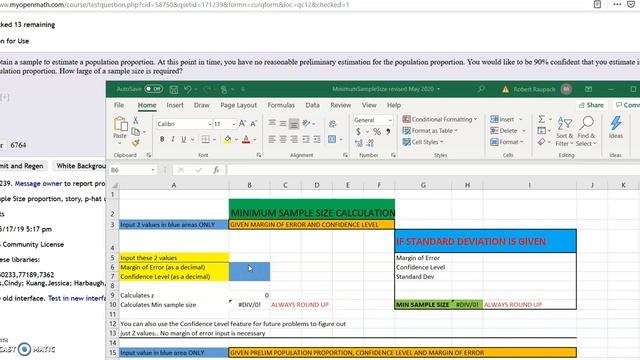
Task: Clear cells with the eraser icon
Action: tap(542, 142)
